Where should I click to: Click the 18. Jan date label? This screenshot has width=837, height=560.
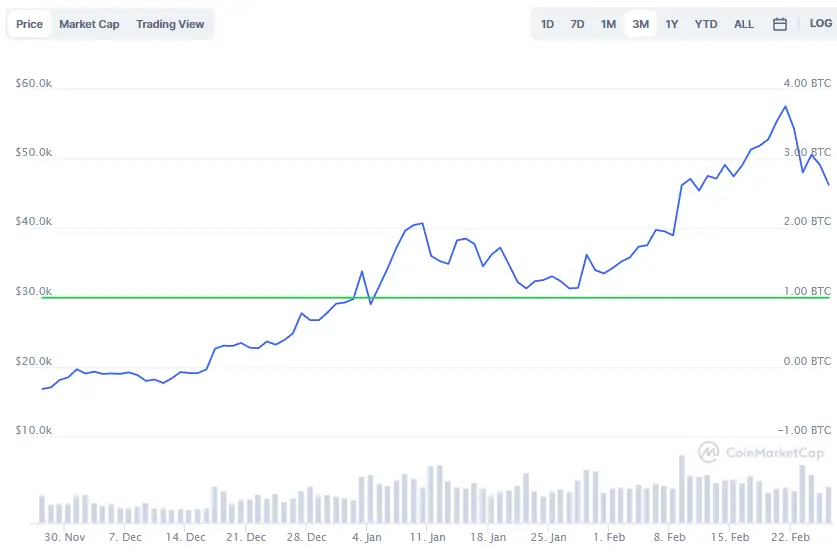pyautogui.click(x=488, y=538)
